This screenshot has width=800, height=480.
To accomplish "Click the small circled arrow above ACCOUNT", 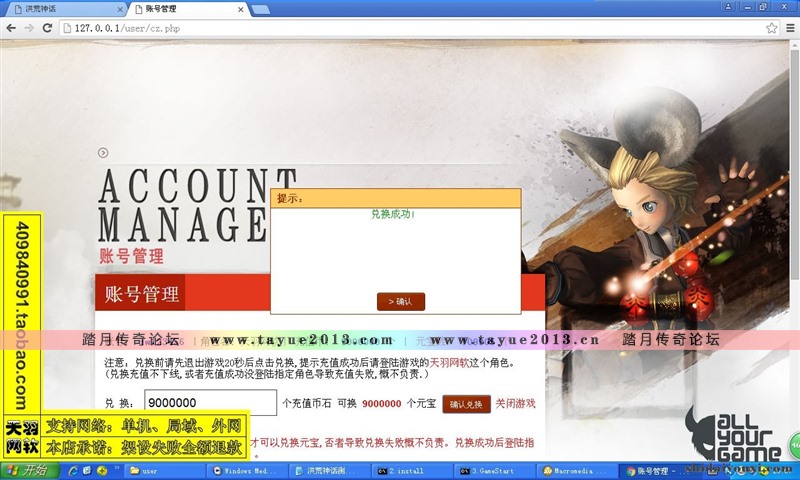I will 103,153.
